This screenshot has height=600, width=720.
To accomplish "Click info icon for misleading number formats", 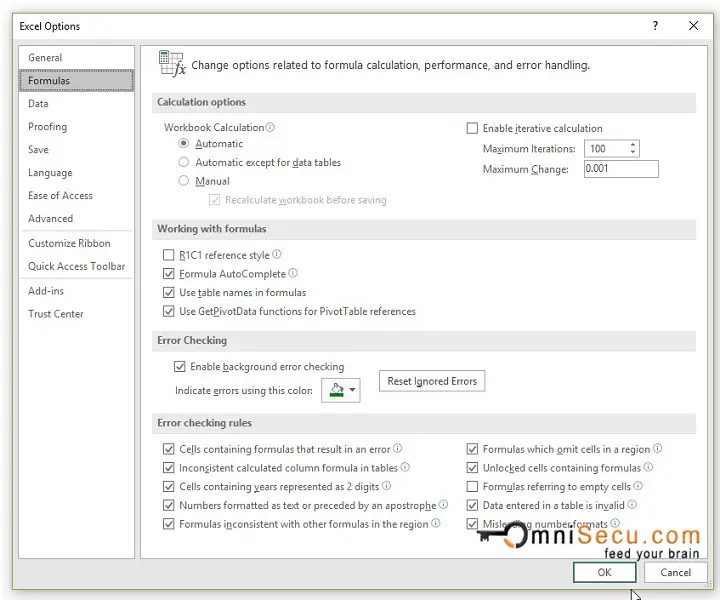I will [x=615, y=523].
